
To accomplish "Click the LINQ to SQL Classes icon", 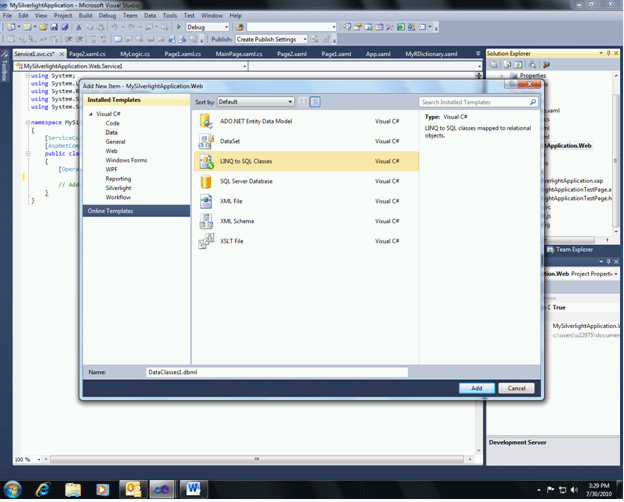I will 206,161.
